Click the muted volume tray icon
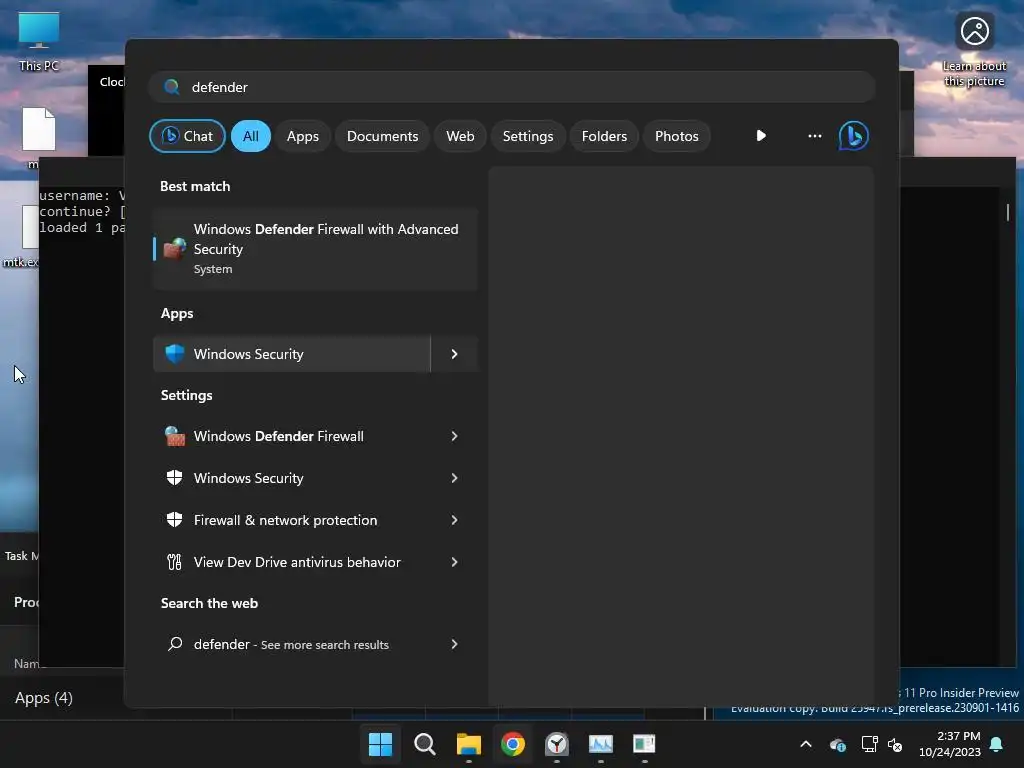 895,744
